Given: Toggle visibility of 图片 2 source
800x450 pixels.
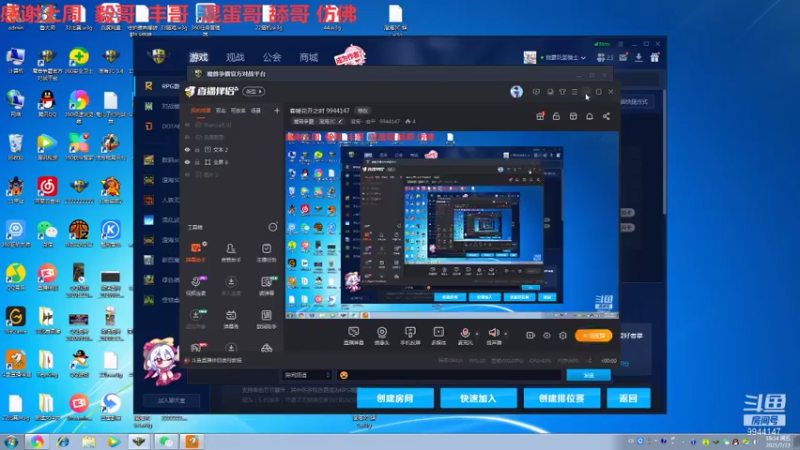Looking at the screenshot, I should point(187,174).
